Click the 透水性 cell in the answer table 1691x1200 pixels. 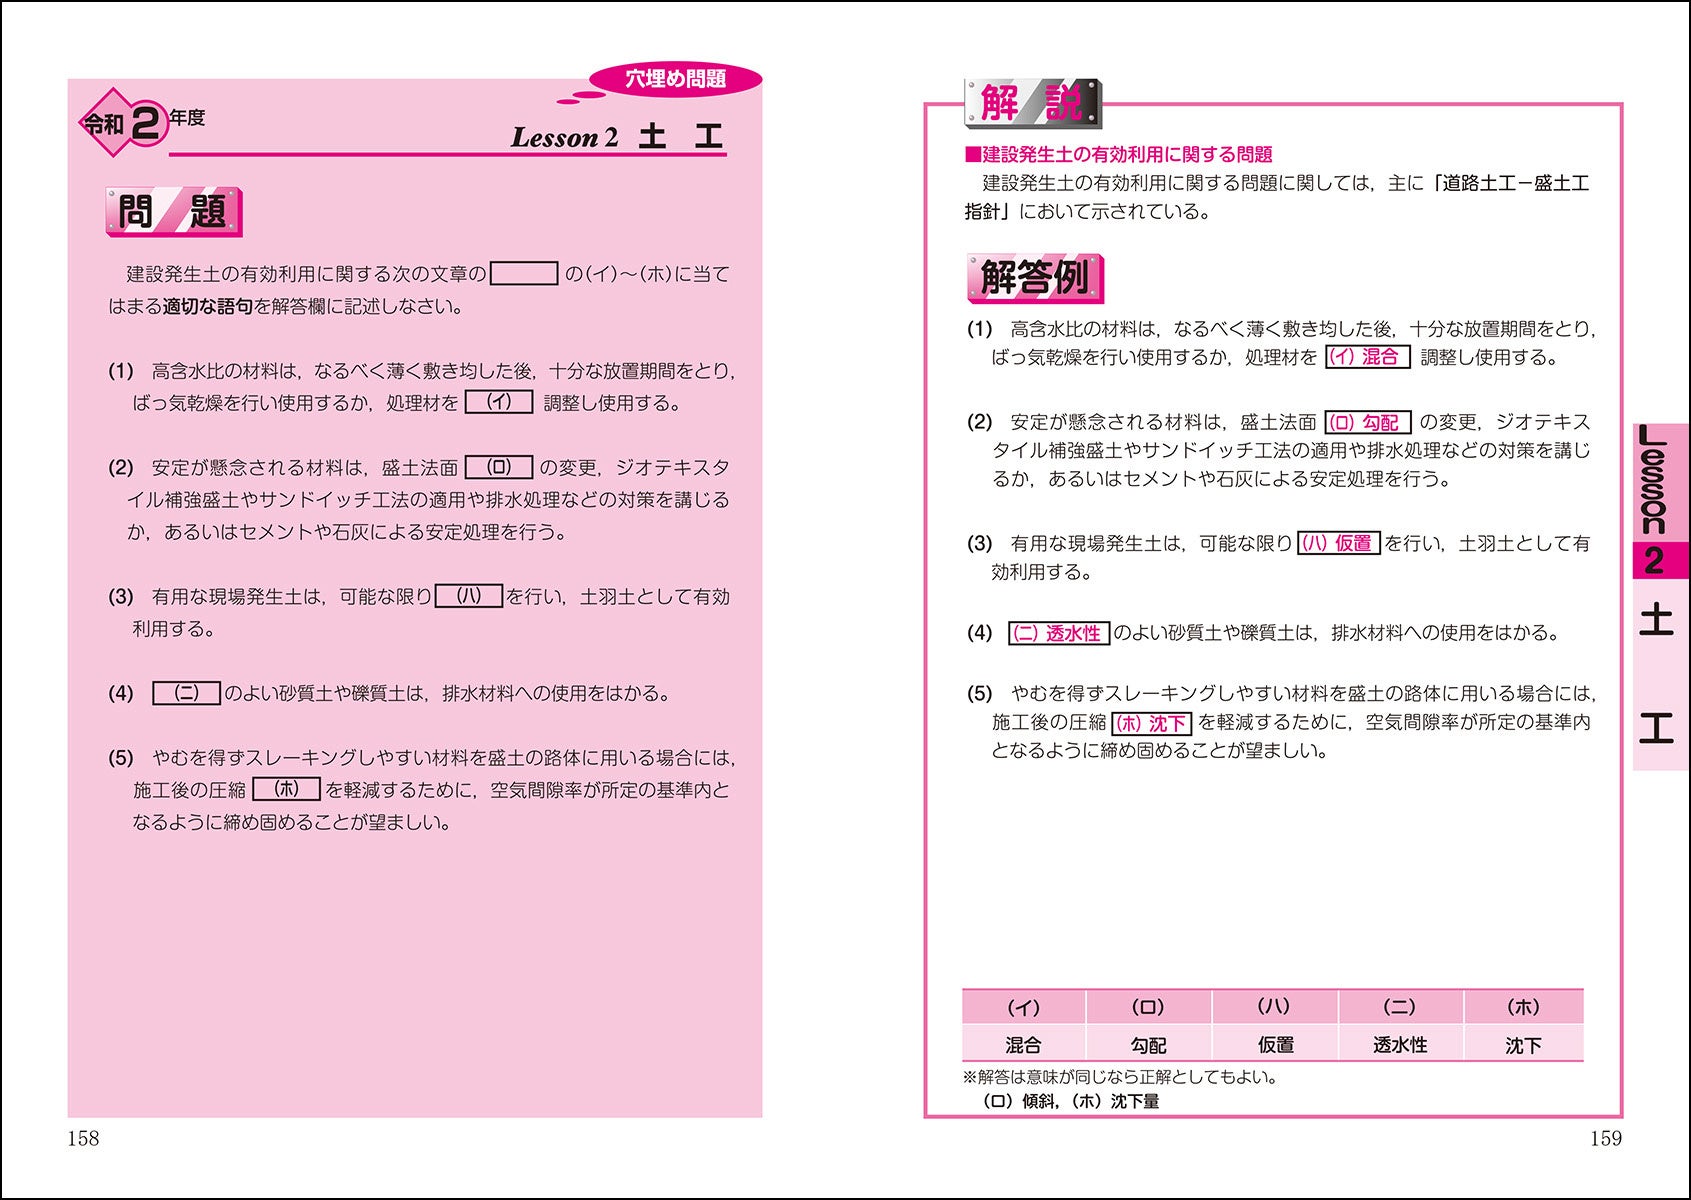[1400, 1044]
